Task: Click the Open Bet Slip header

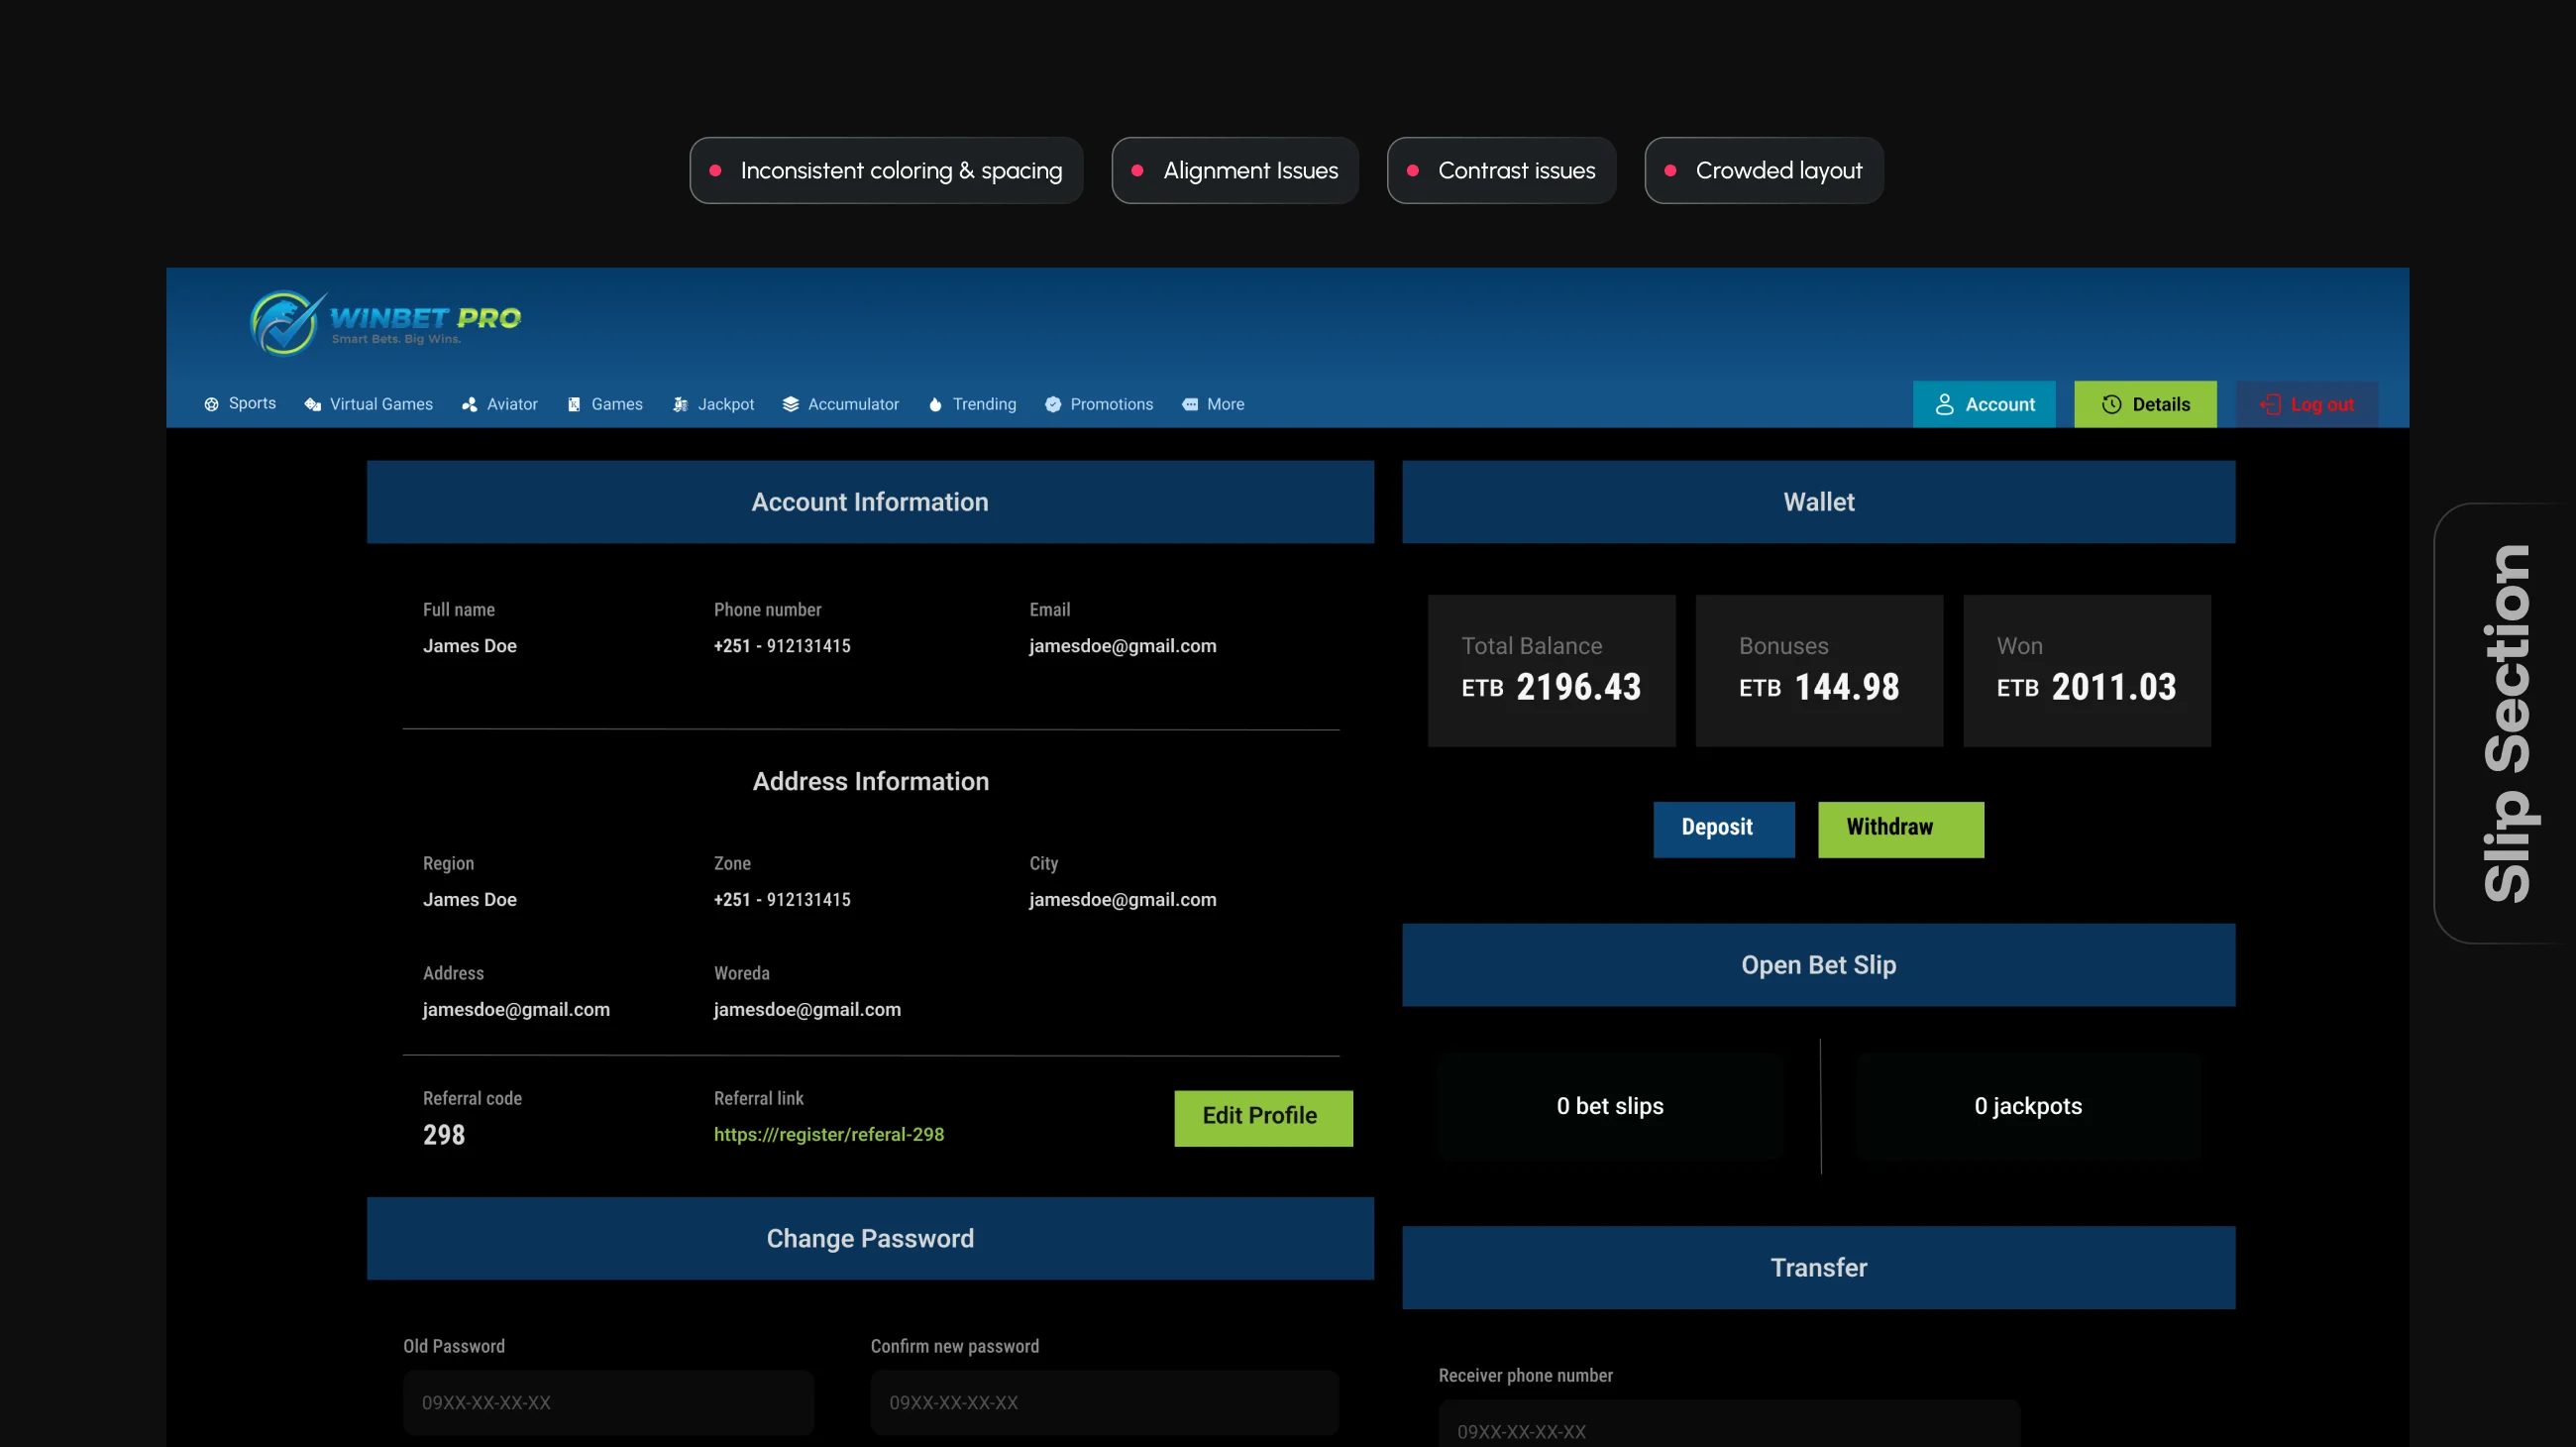Action: point(1818,964)
